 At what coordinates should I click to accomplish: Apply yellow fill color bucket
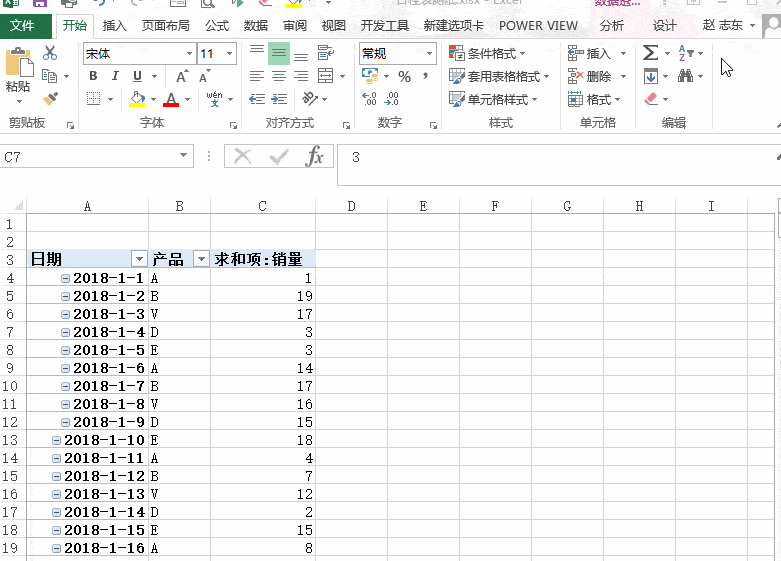[137, 99]
